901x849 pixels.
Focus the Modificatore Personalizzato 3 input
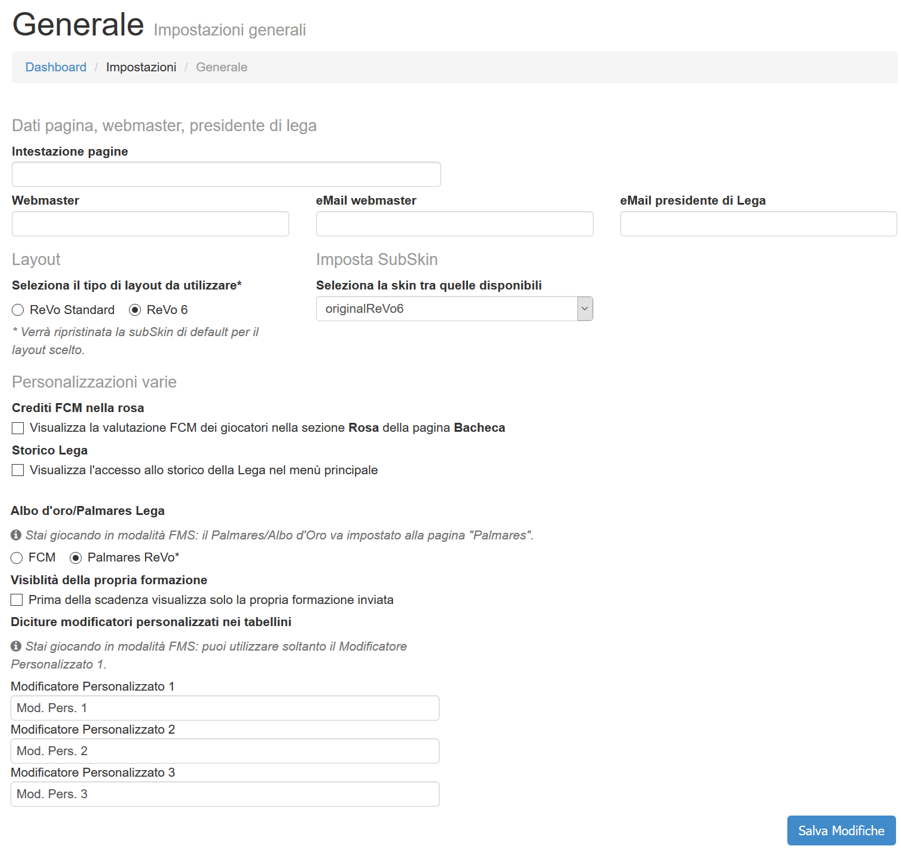point(225,794)
